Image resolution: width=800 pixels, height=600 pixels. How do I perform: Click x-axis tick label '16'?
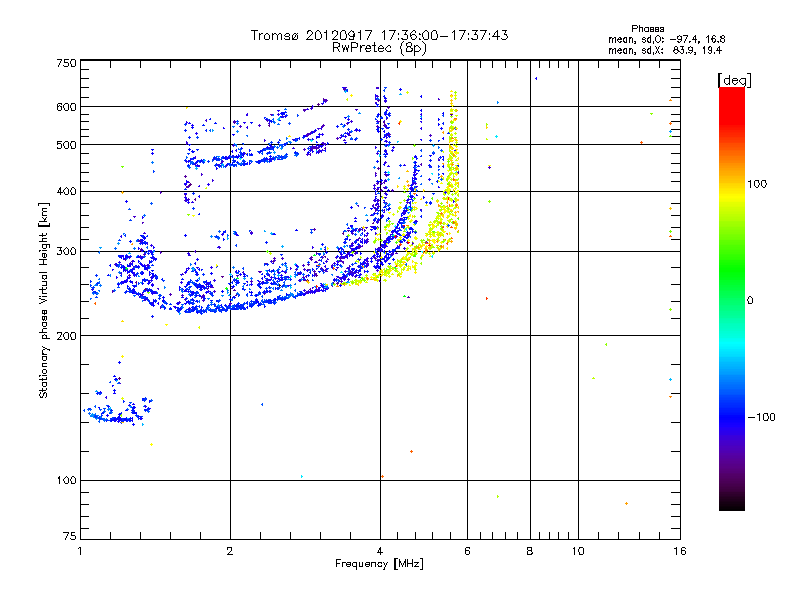(680, 551)
